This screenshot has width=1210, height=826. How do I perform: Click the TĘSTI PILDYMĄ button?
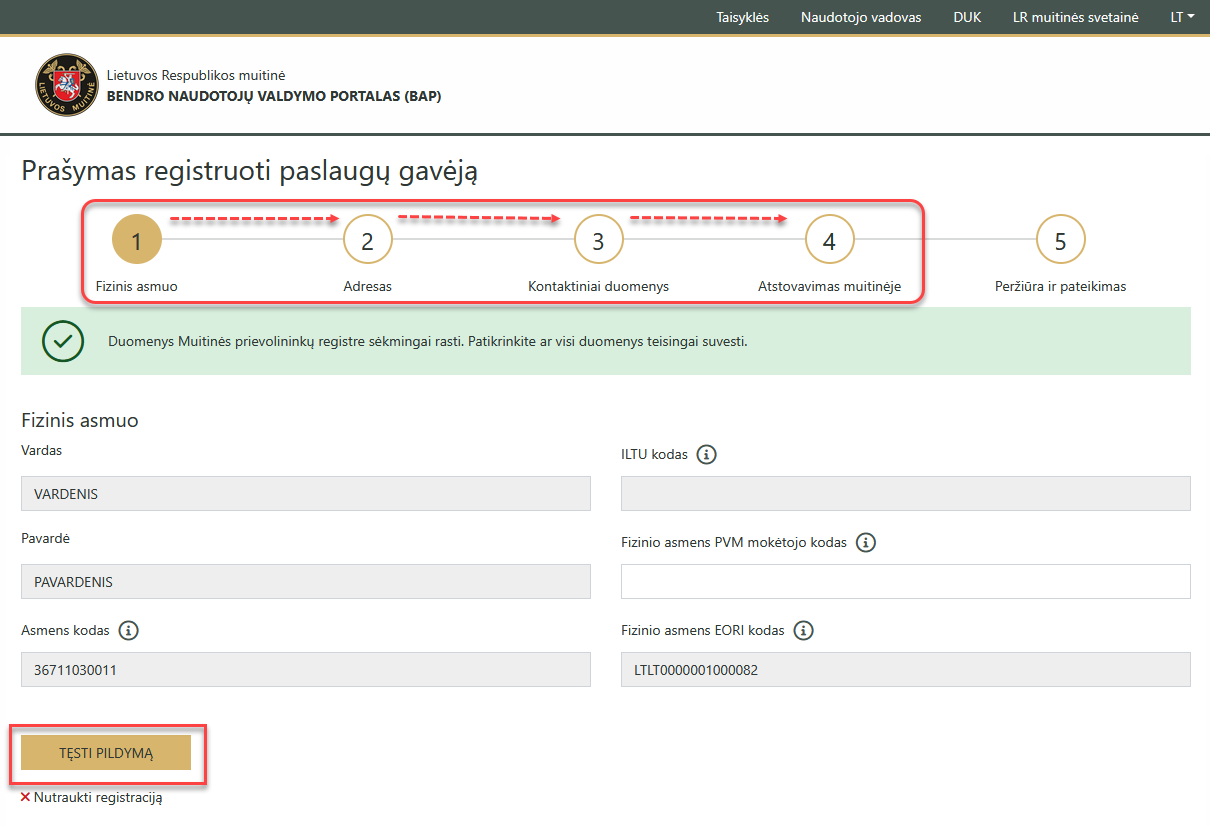pos(106,753)
